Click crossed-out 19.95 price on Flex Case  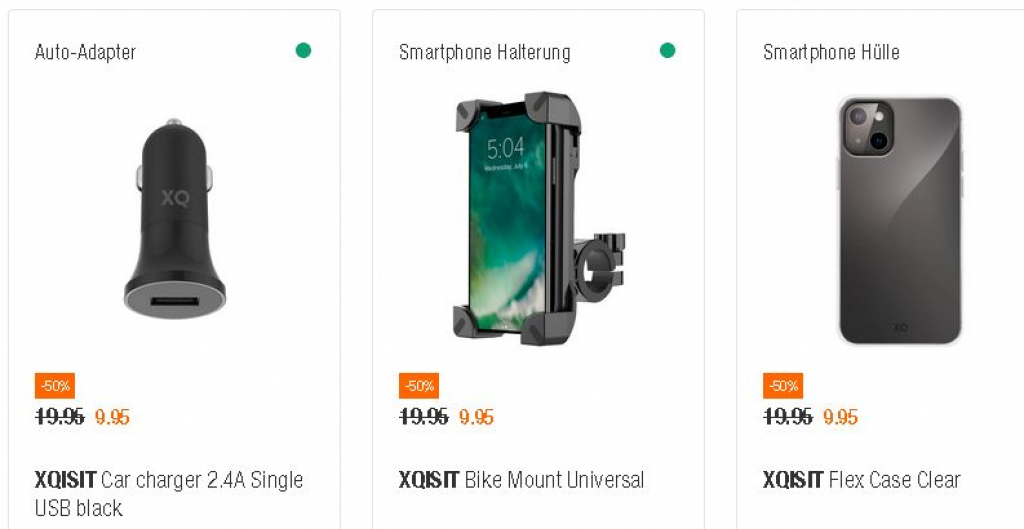[787, 417]
